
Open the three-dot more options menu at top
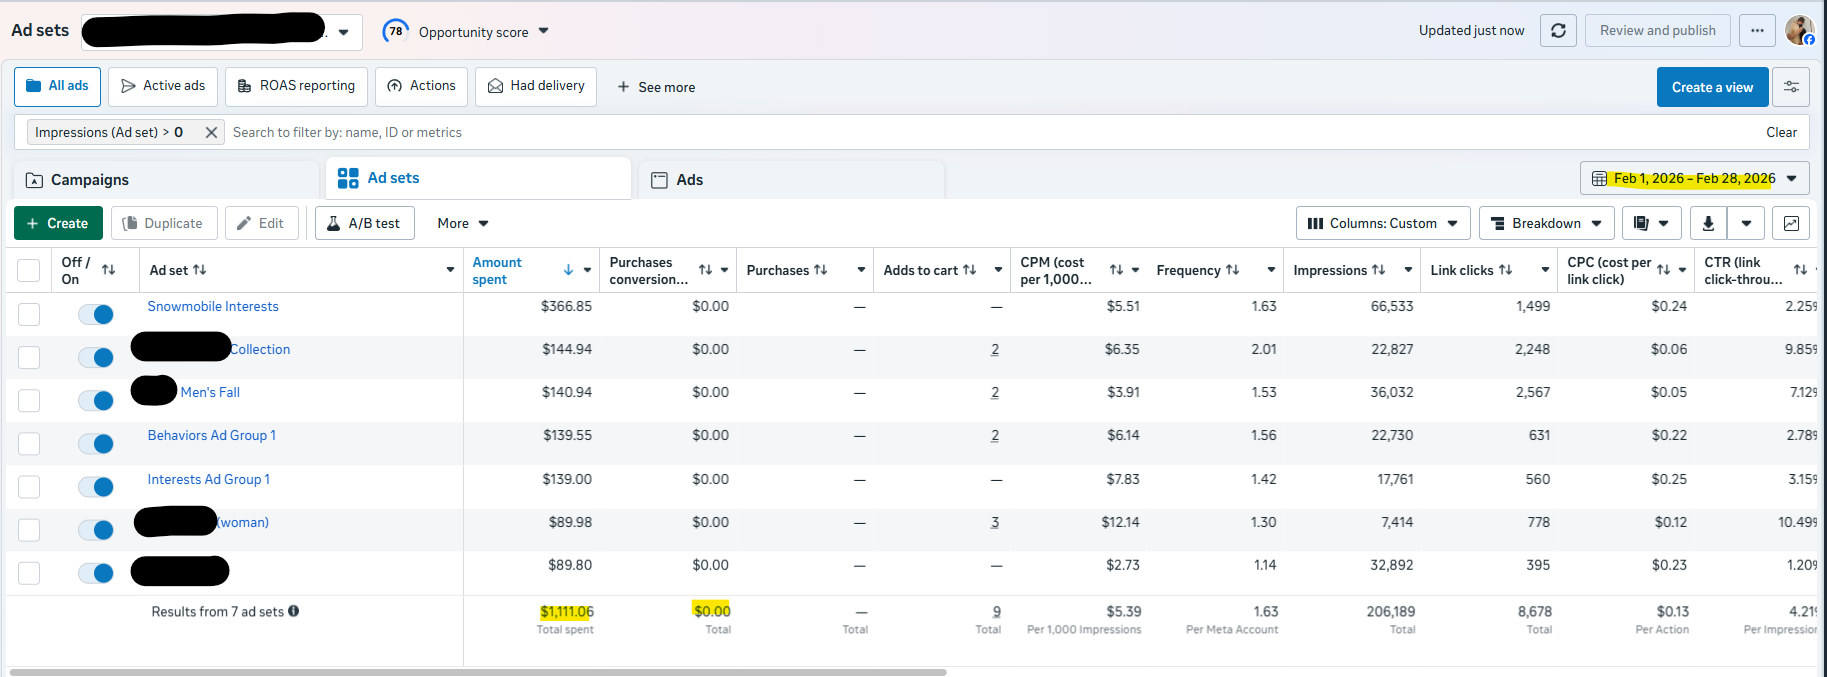point(1757,30)
